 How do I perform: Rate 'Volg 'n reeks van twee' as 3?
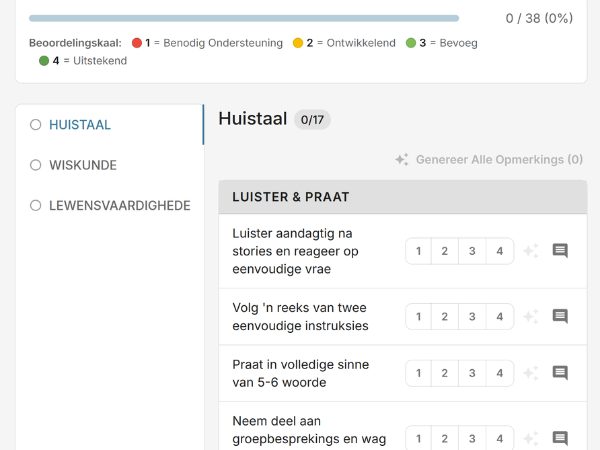click(472, 316)
